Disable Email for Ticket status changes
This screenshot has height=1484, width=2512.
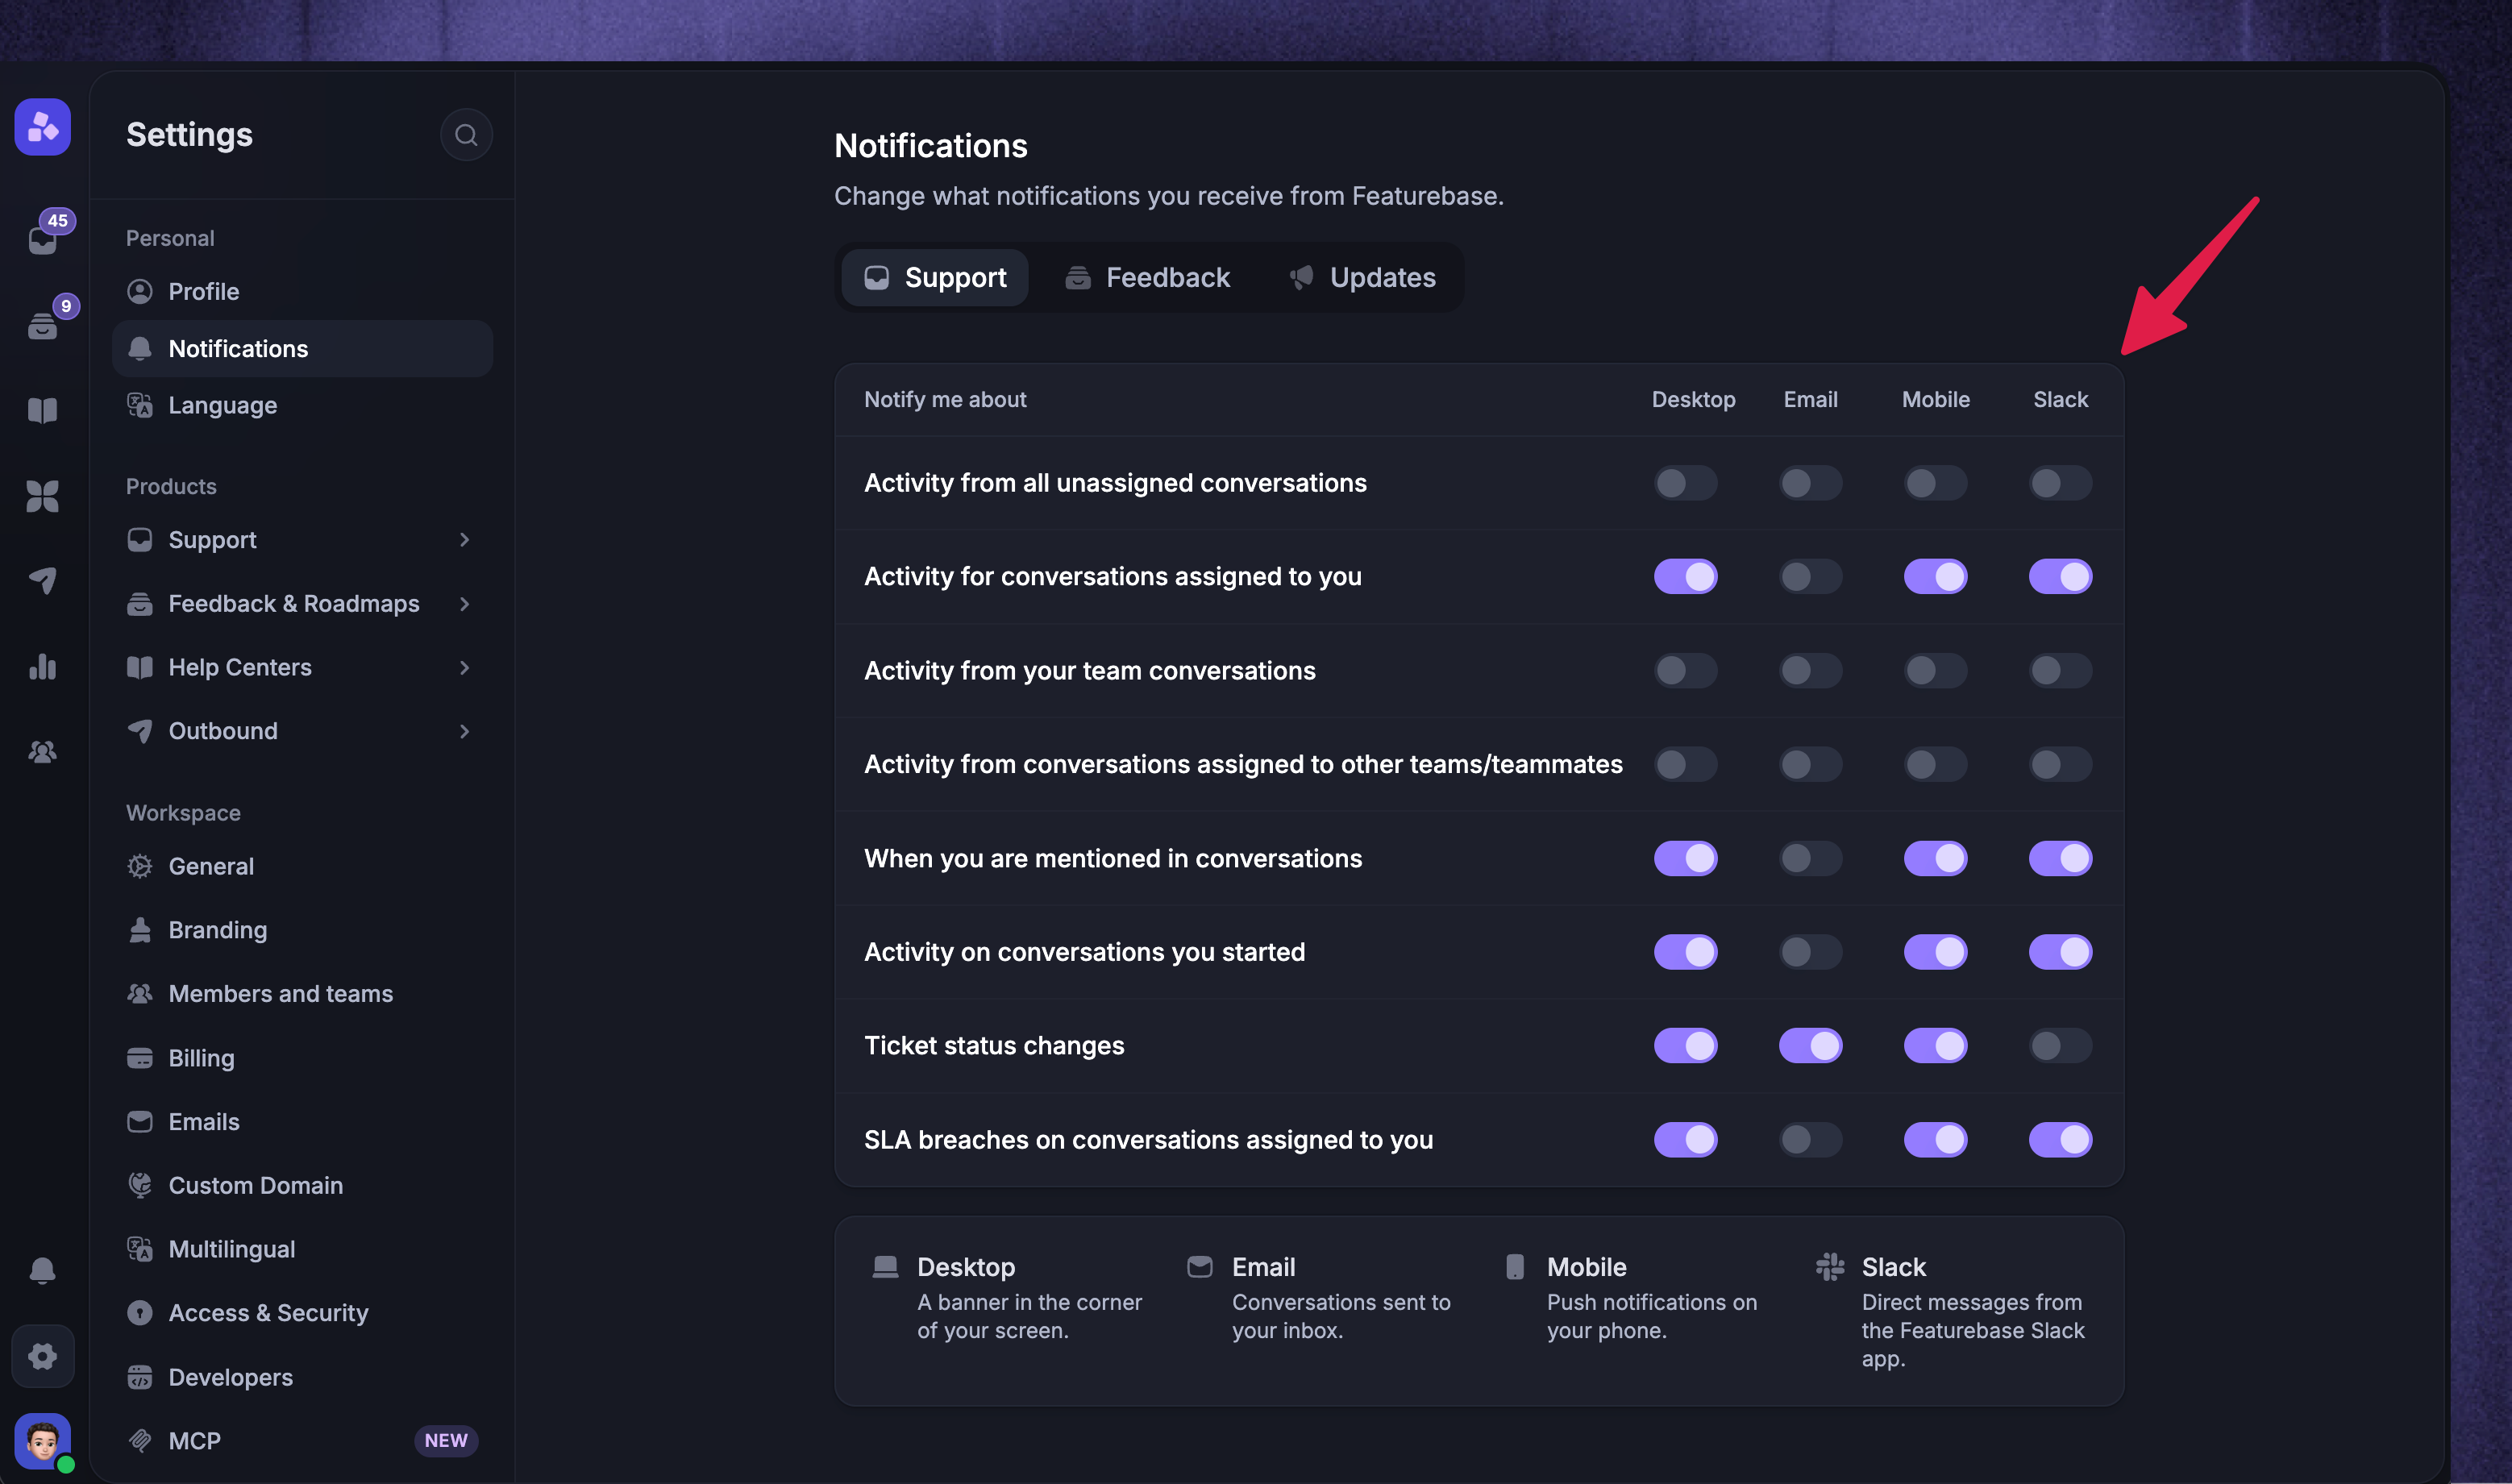[1810, 1046]
